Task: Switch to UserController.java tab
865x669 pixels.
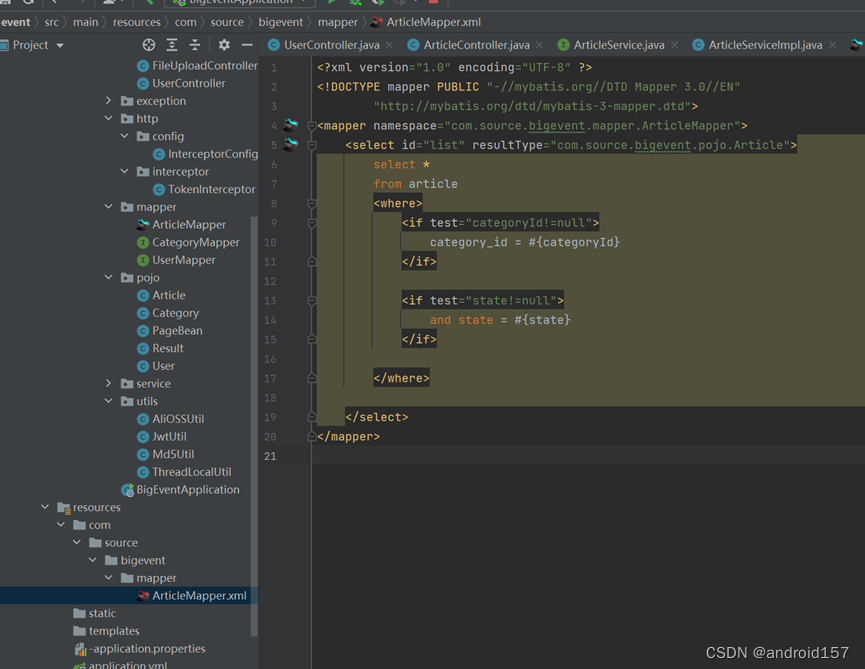Action: tap(332, 45)
